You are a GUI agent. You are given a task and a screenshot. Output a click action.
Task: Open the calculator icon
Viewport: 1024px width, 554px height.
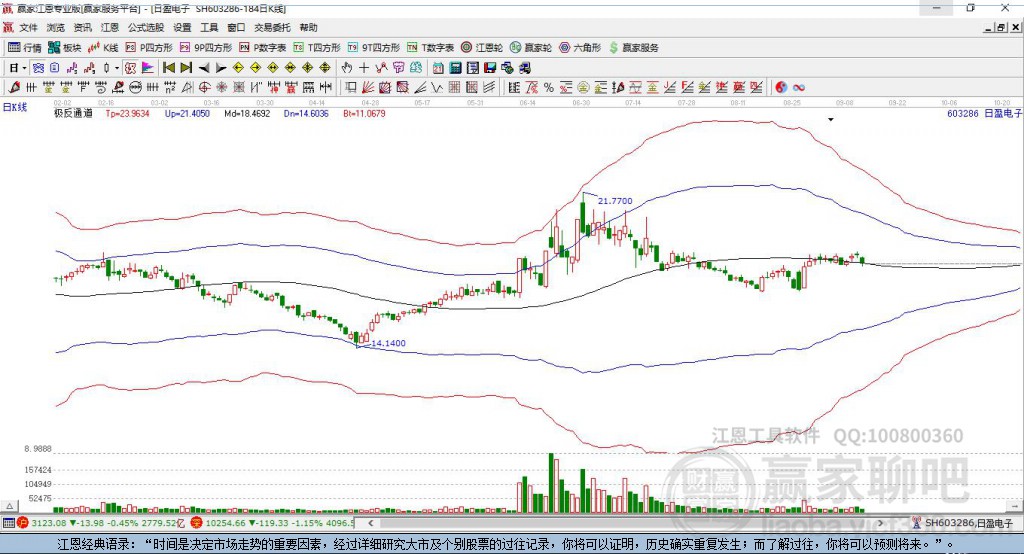point(455,68)
